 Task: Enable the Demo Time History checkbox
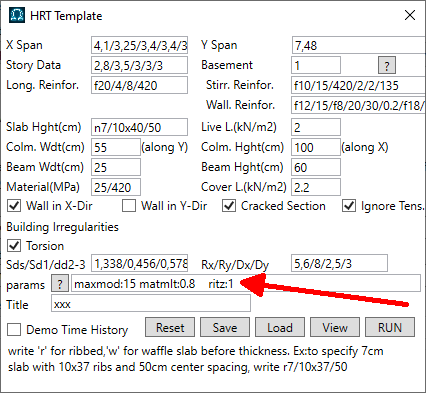point(14,330)
